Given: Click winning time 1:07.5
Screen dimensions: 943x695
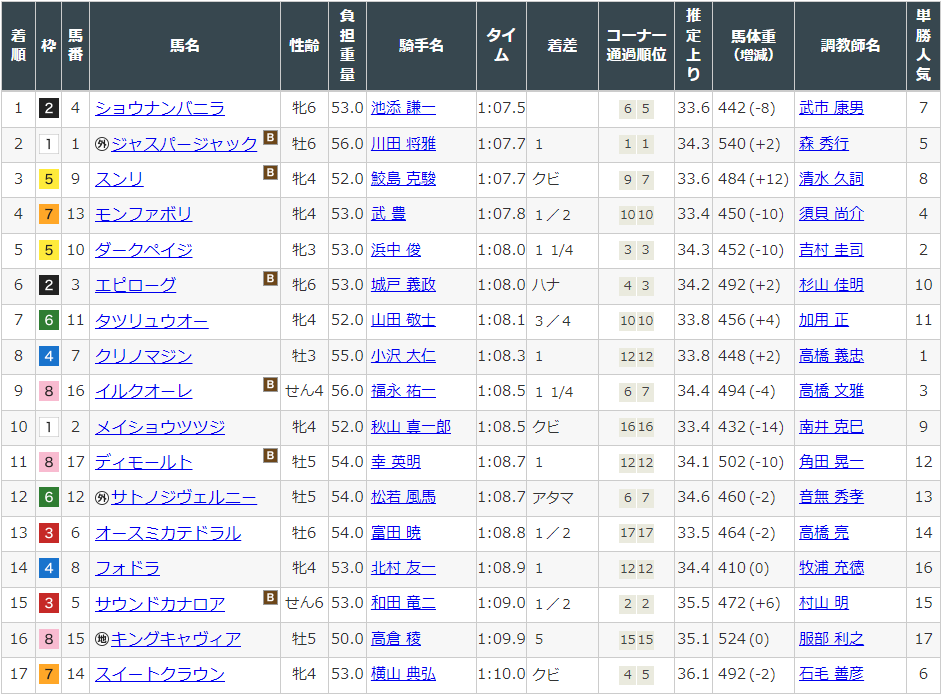Looking at the screenshot, I should pyautogui.click(x=502, y=108).
